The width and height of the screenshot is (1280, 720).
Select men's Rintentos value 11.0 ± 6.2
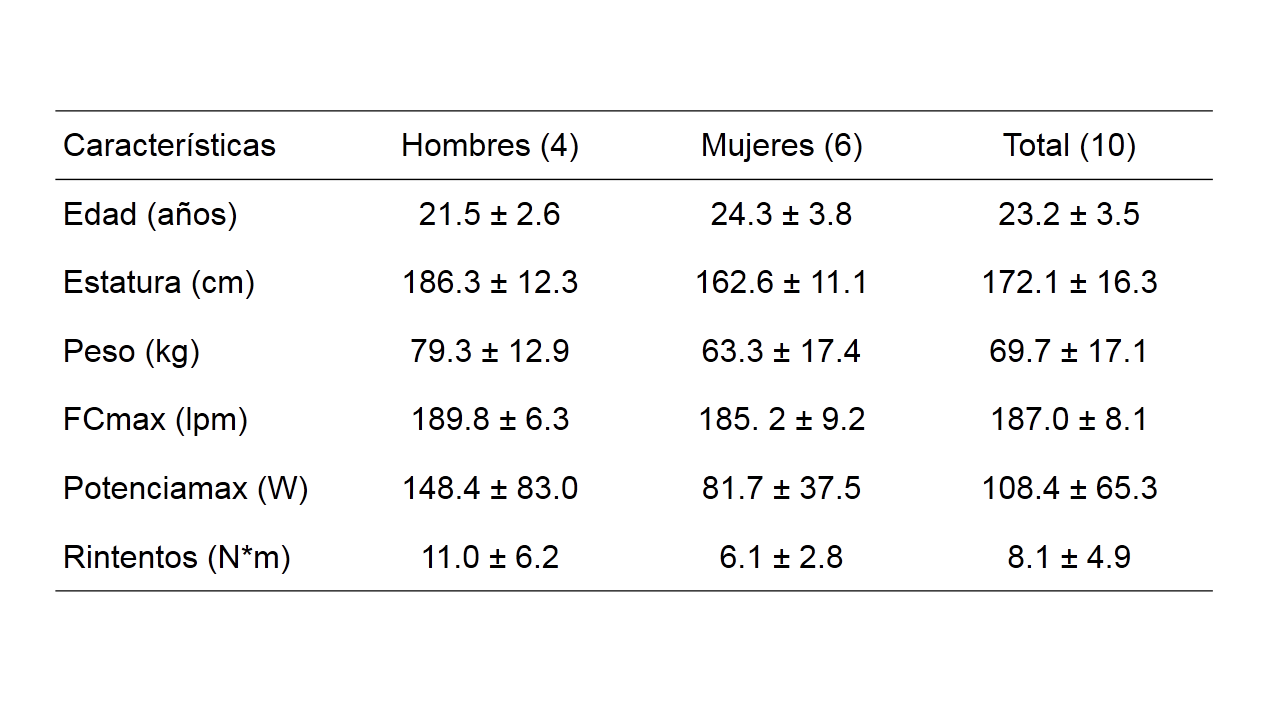(x=490, y=557)
